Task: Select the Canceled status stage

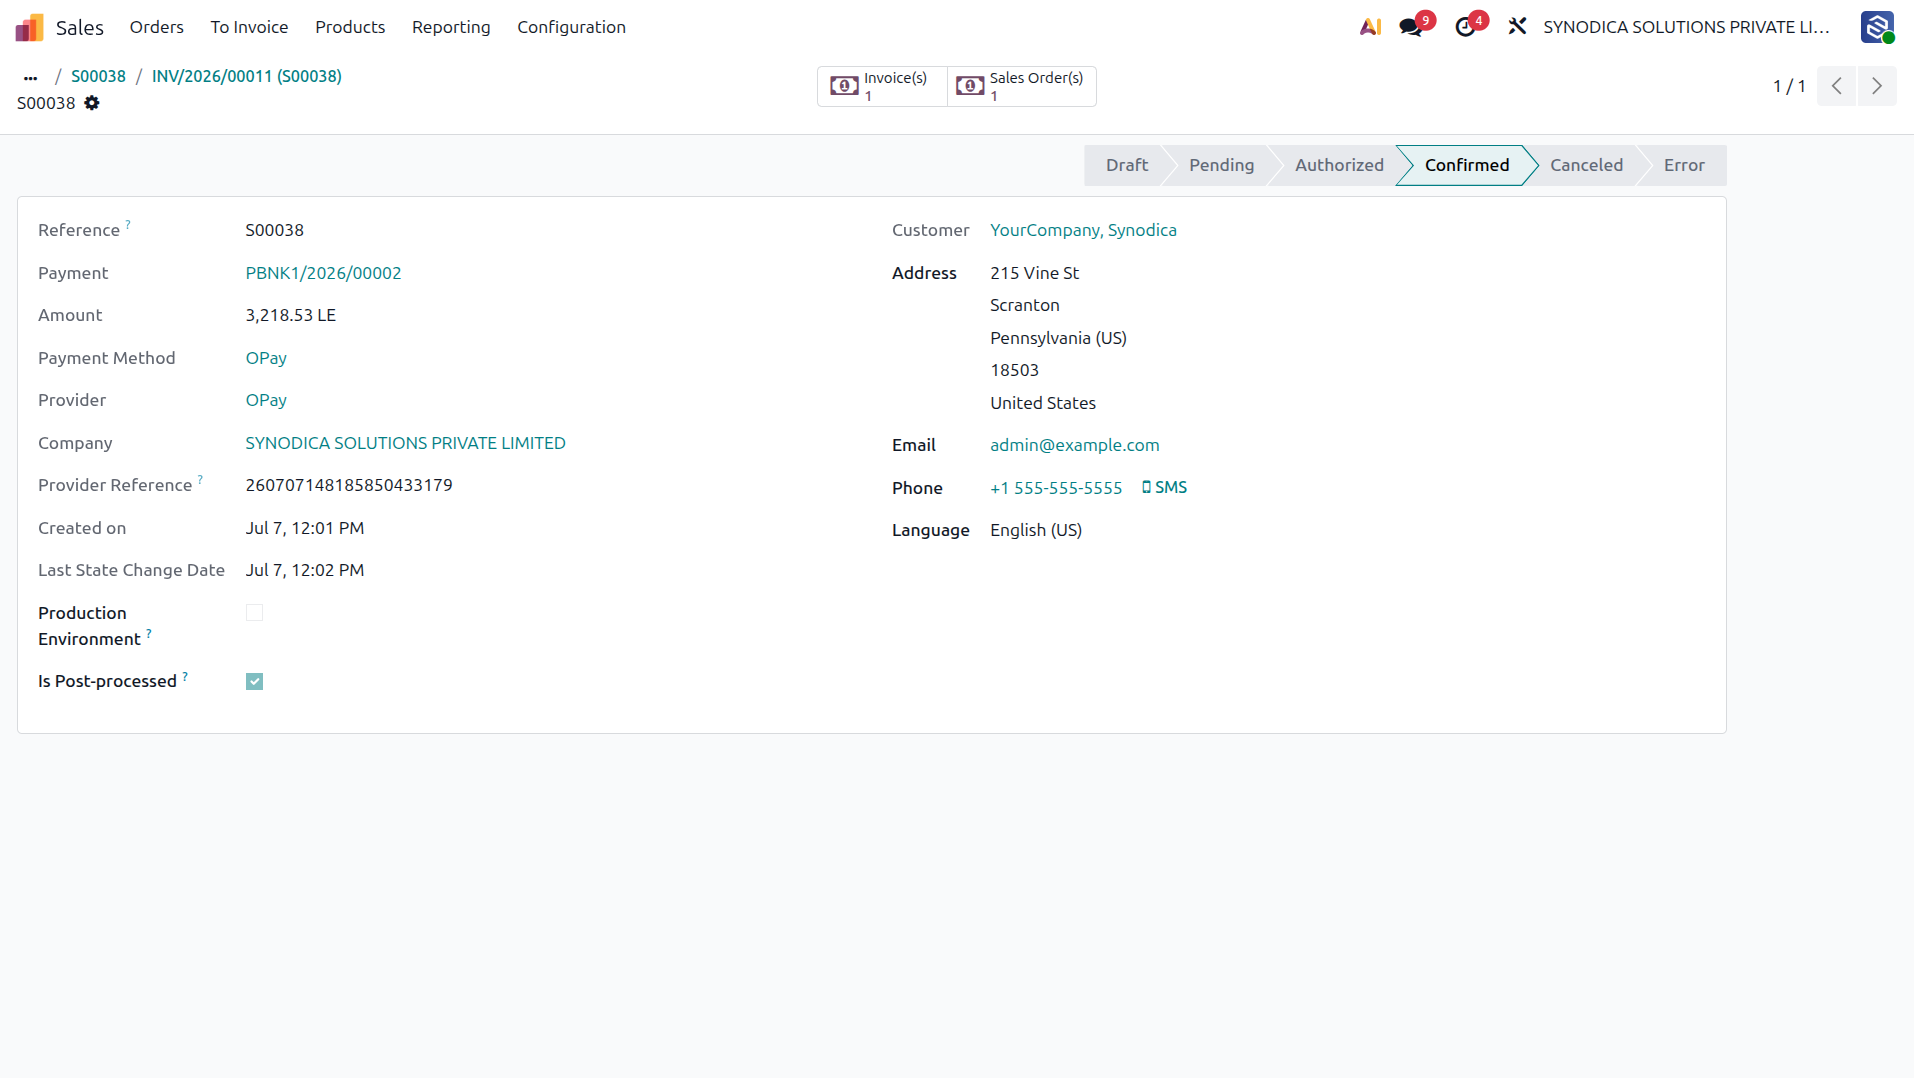Action: pyautogui.click(x=1586, y=165)
